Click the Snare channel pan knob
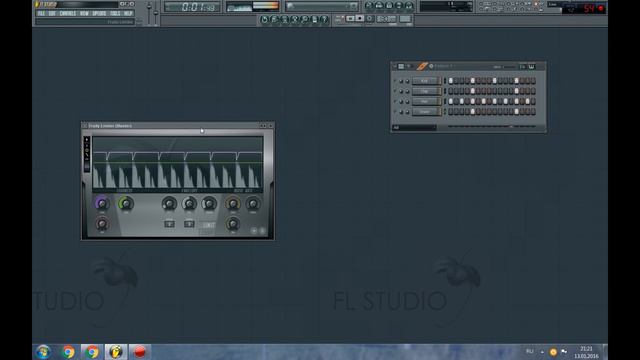640x360 pixels. tap(401, 112)
